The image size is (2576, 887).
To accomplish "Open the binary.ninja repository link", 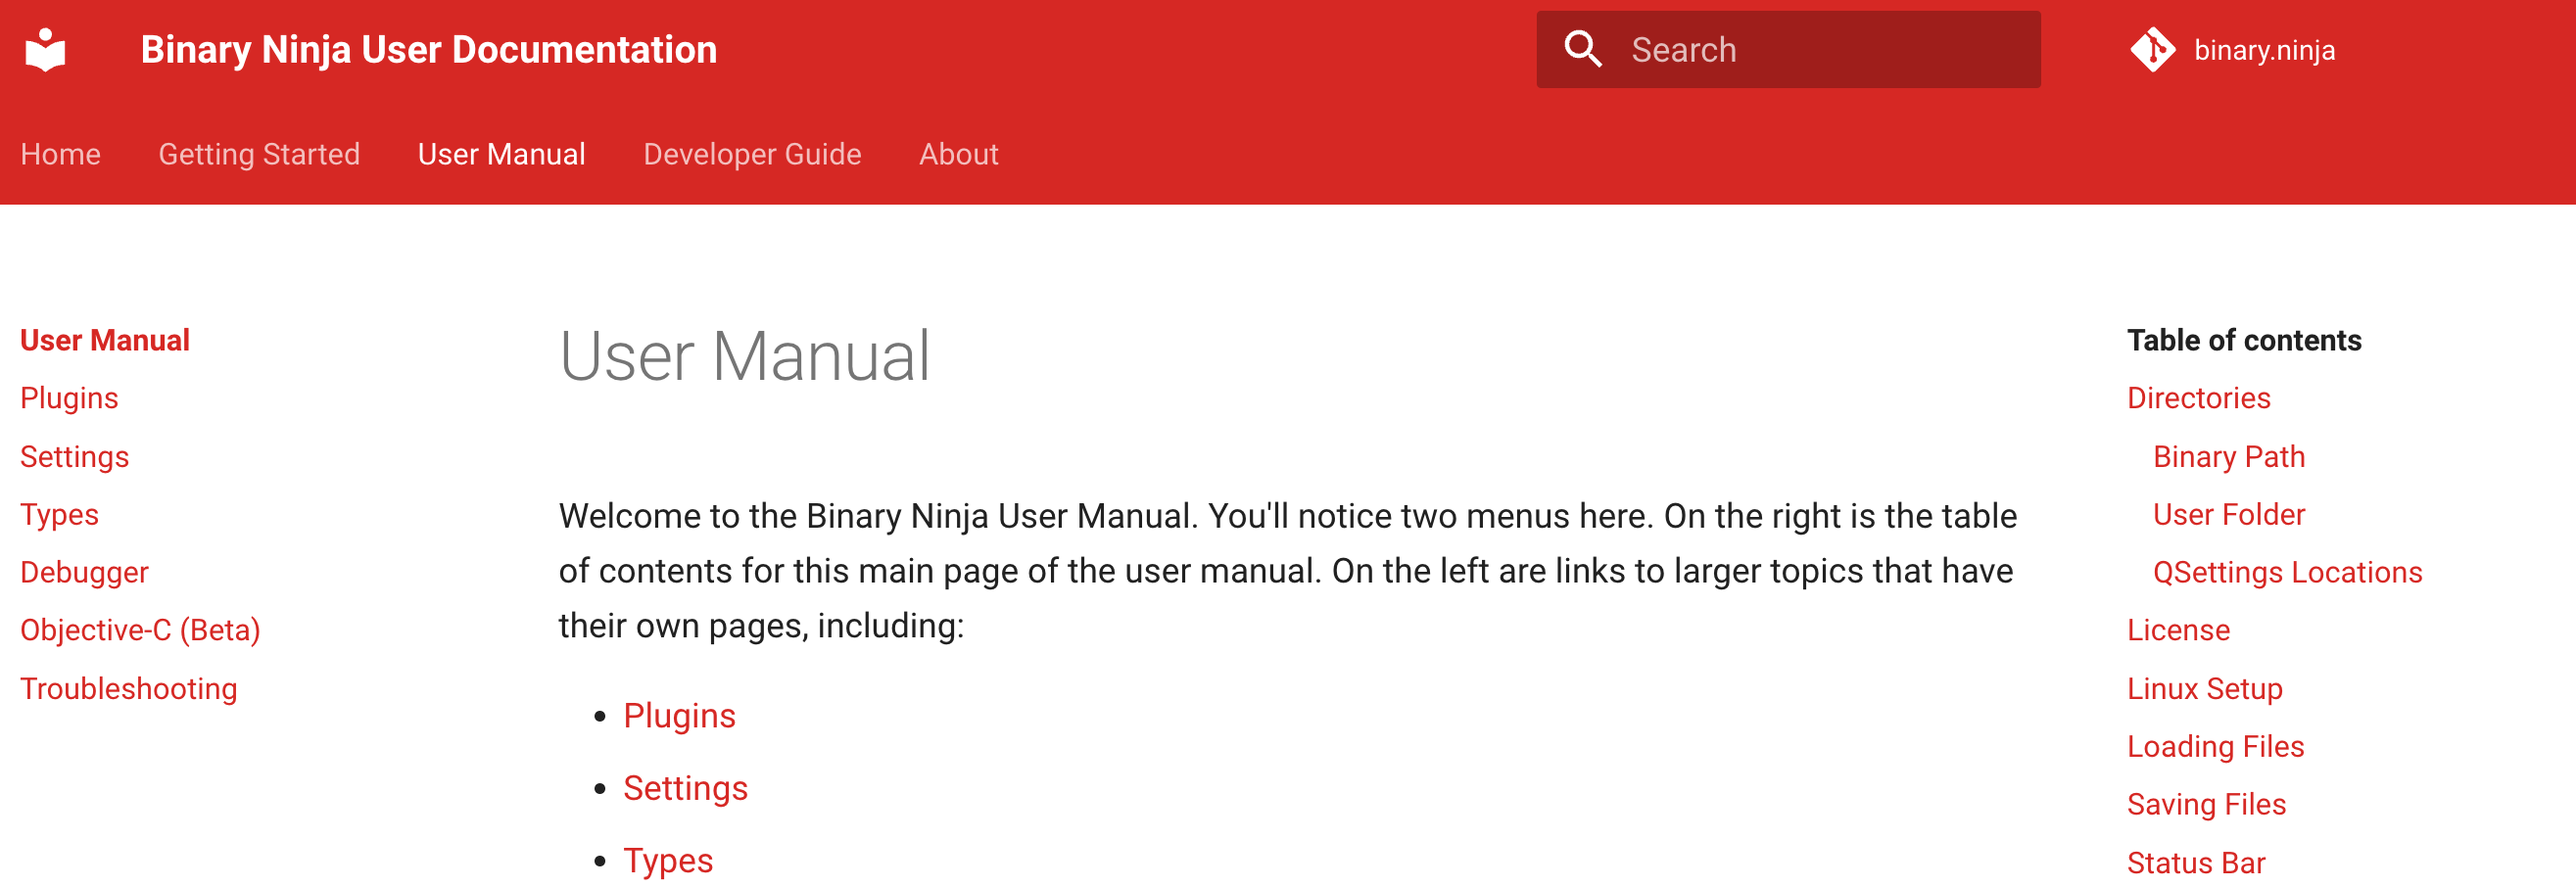I will (x=2264, y=50).
